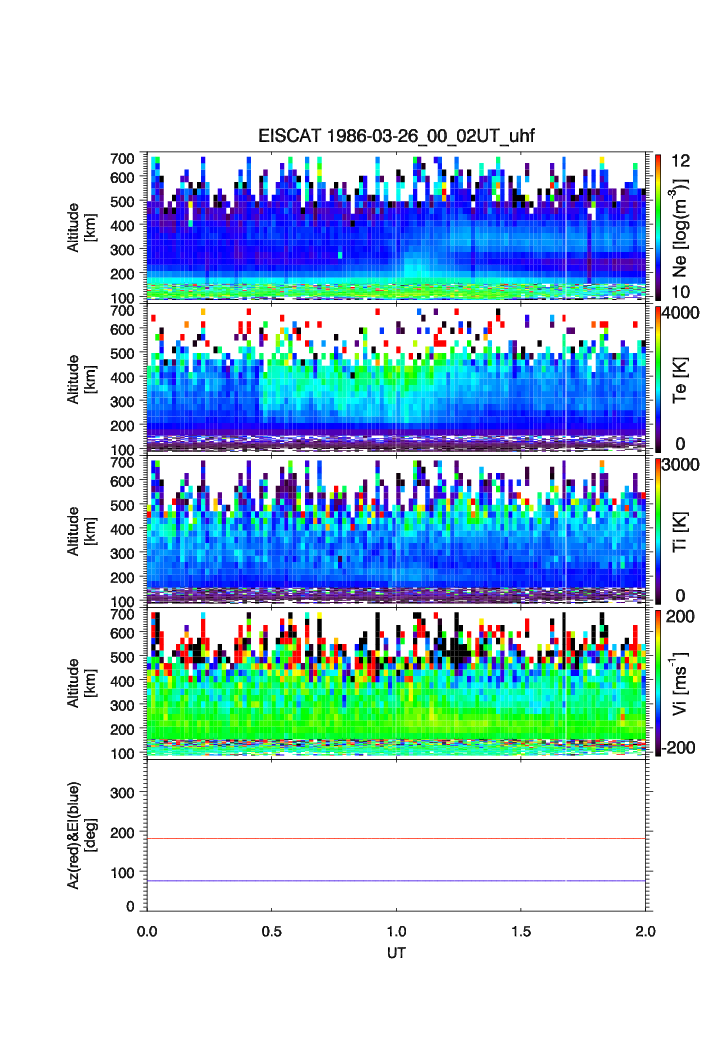Click the UT x-axis label
The width and height of the screenshot is (708, 1063).
[x=396, y=953]
